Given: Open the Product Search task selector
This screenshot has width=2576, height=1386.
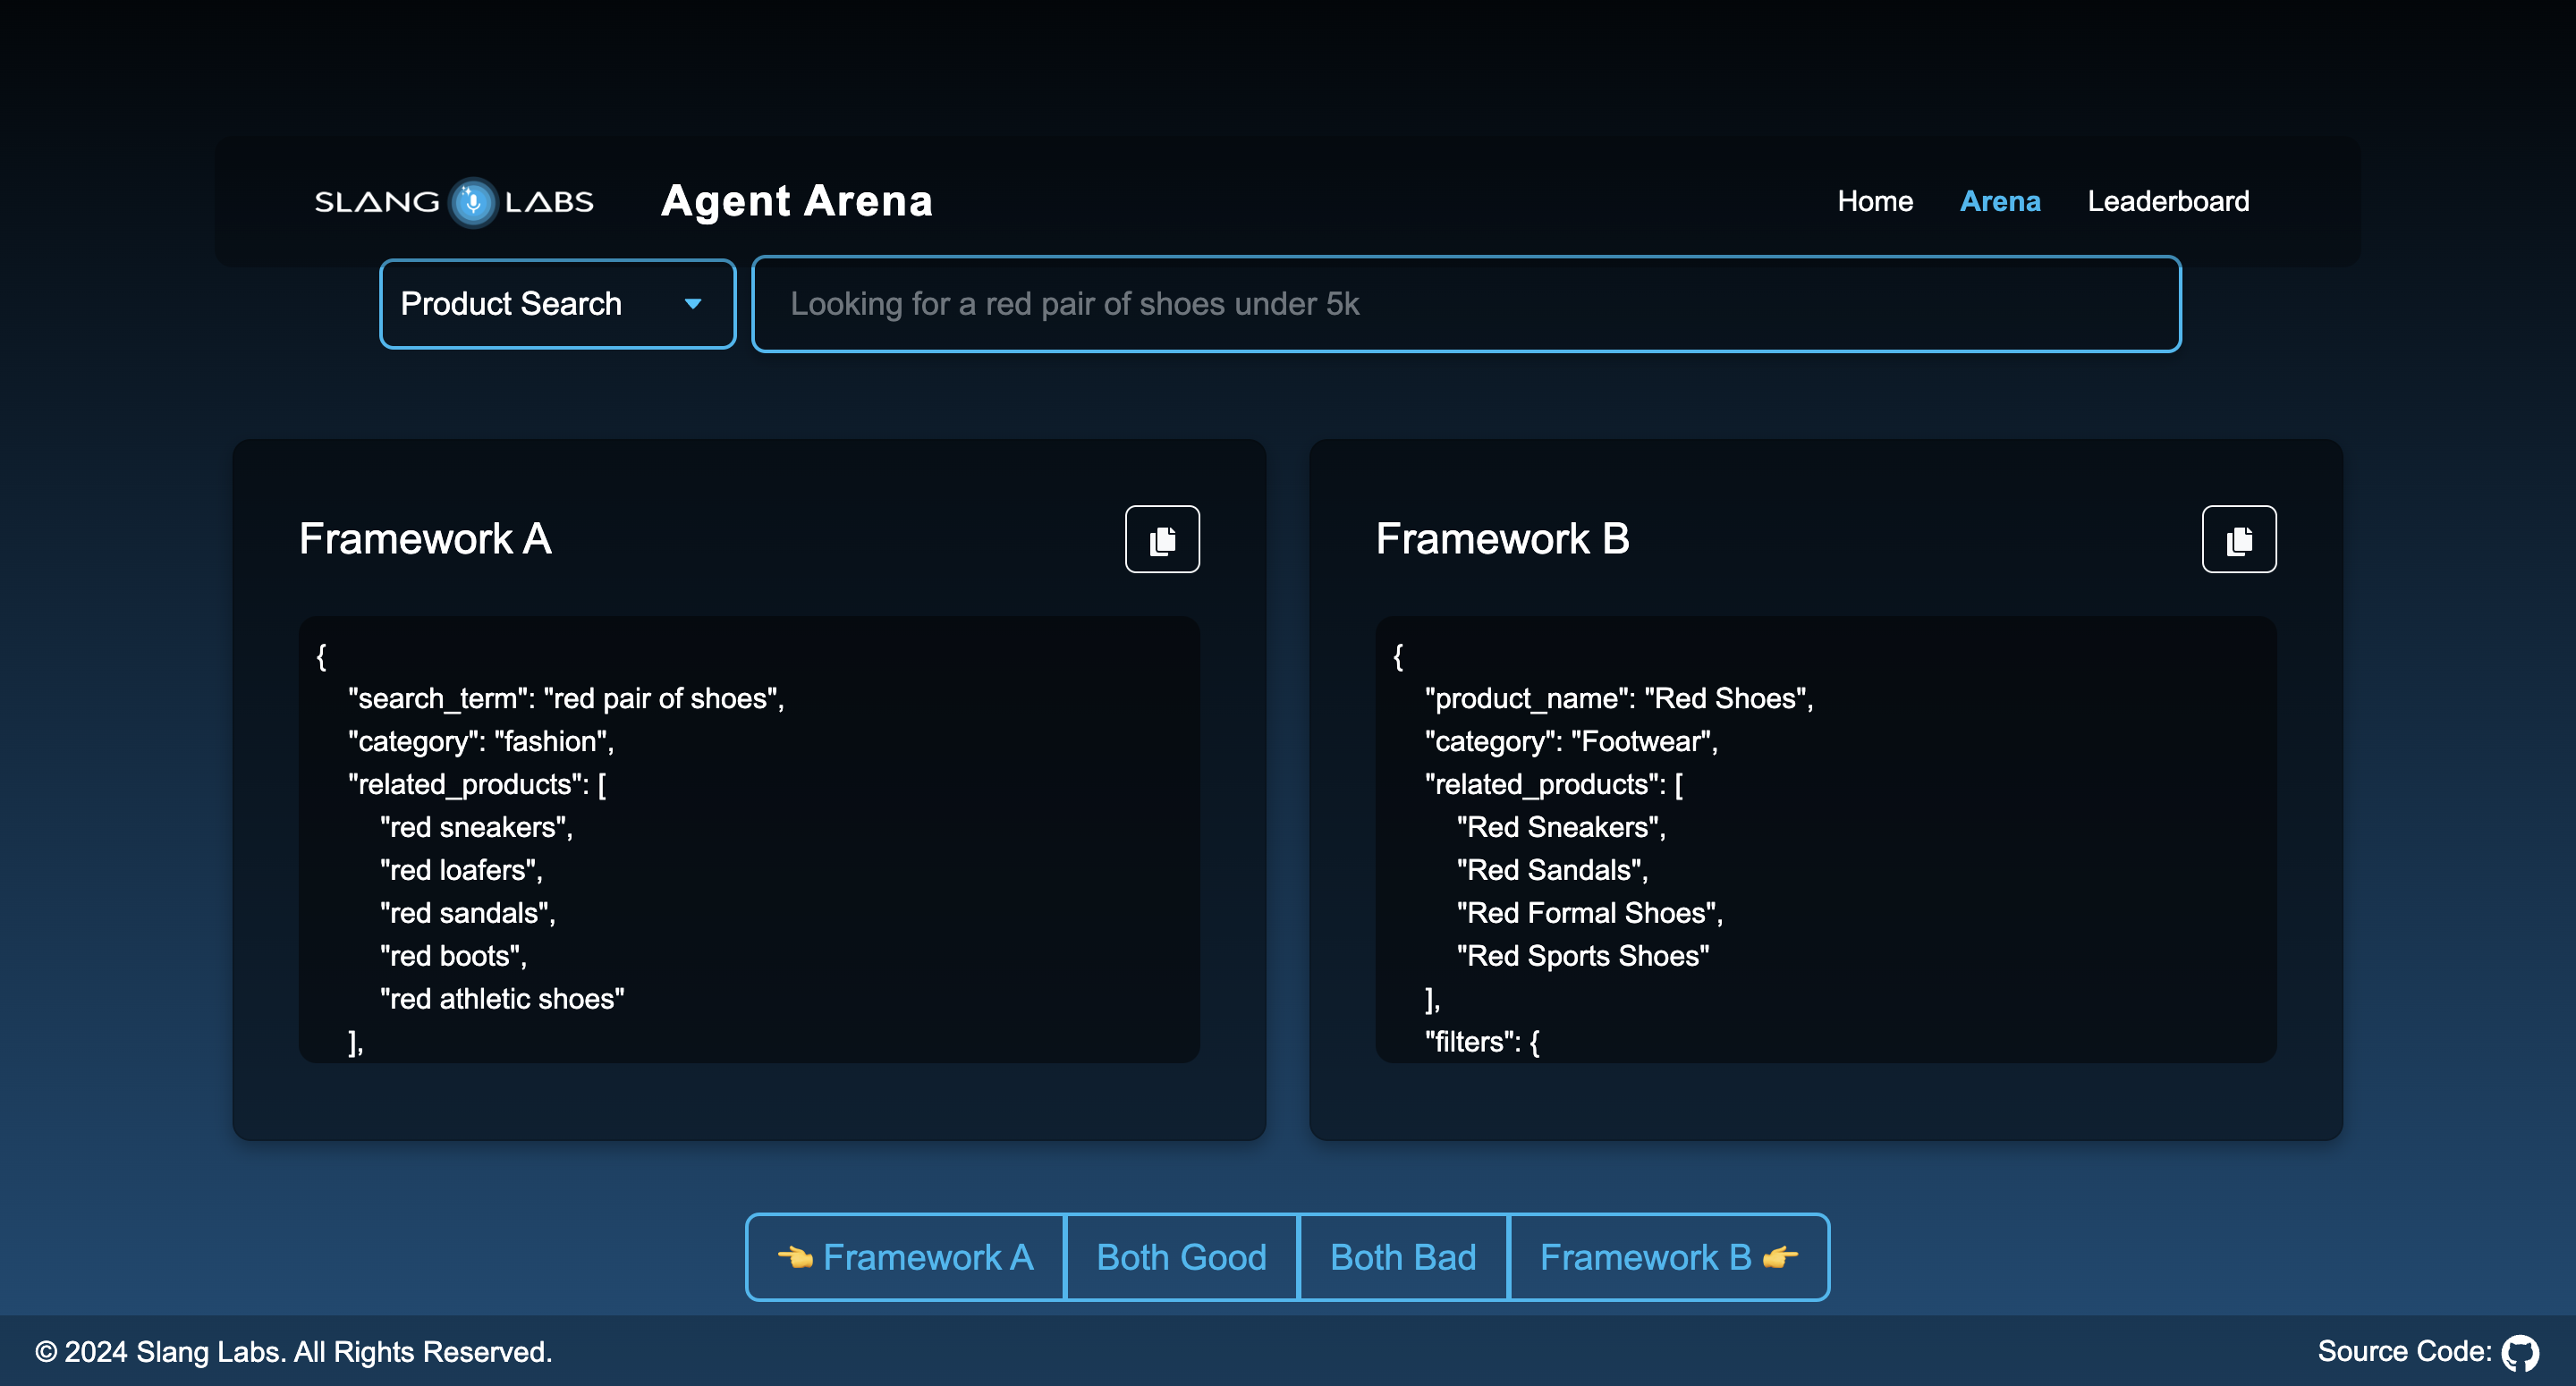Looking at the screenshot, I should [x=556, y=304].
